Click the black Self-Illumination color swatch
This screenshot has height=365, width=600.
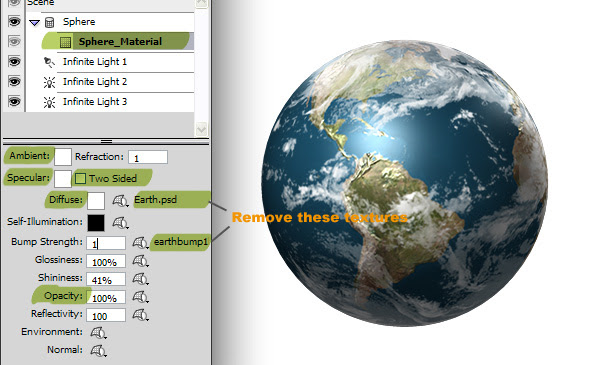96,223
